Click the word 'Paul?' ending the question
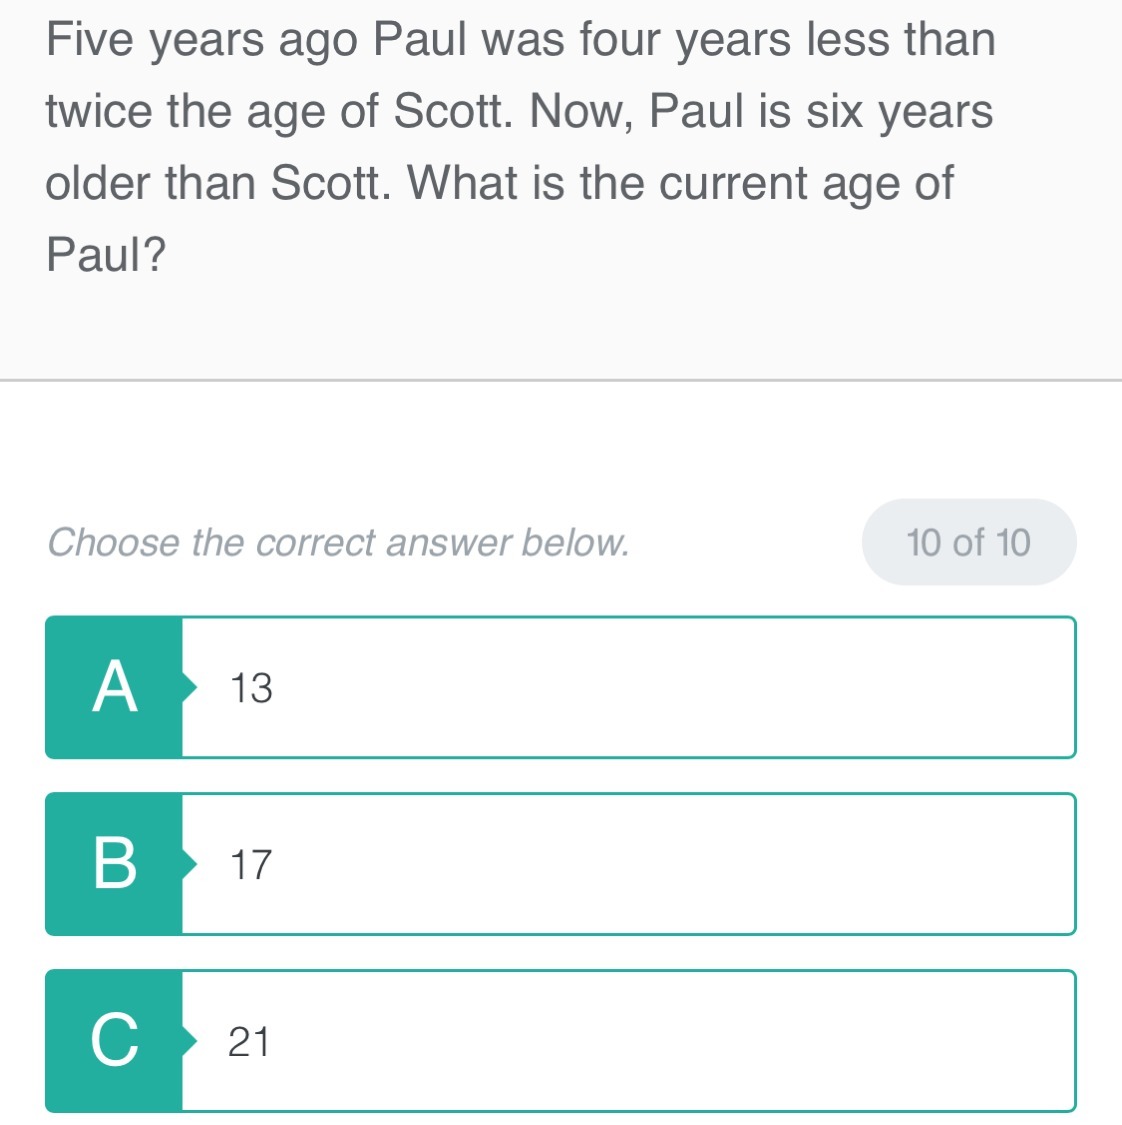The width and height of the screenshot is (1122, 1125). coord(106,255)
